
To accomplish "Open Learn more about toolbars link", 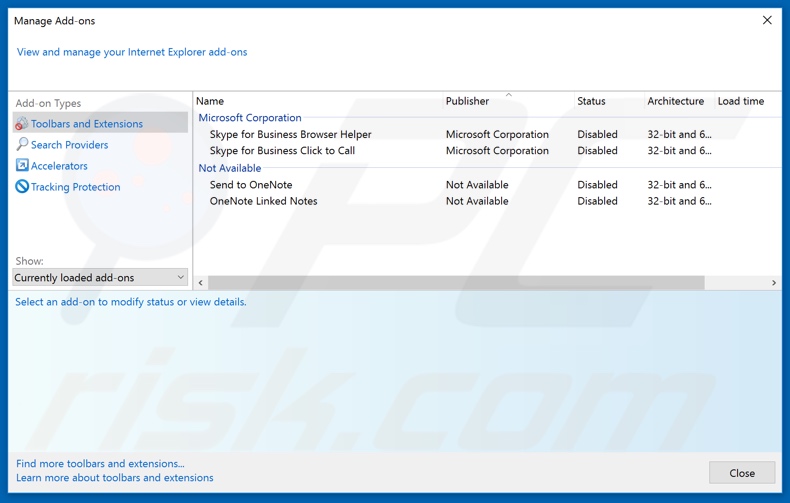I will tap(114, 478).
